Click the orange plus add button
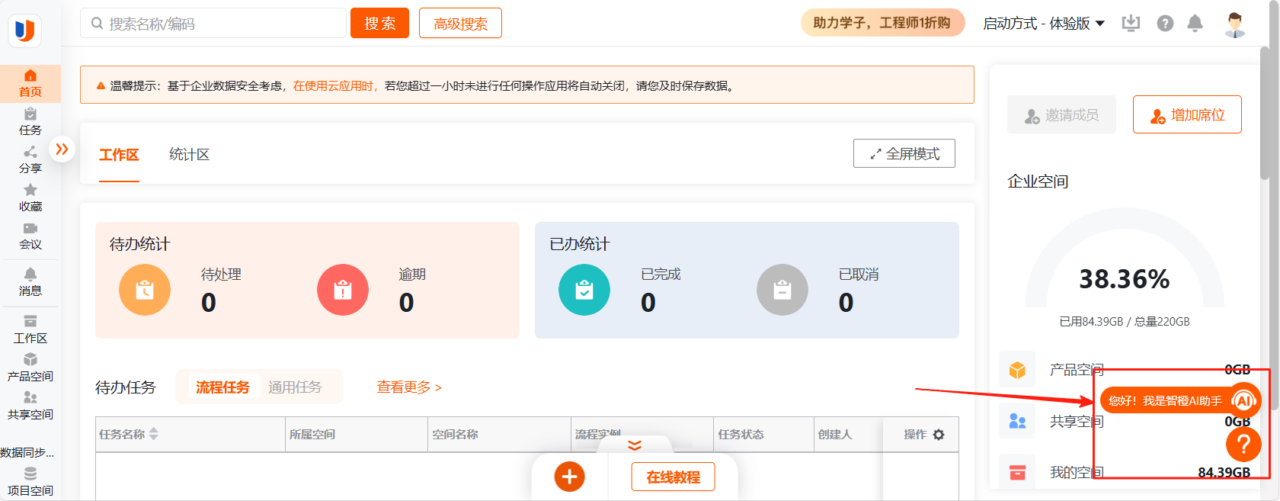The image size is (1280, 501). point(570,477)
